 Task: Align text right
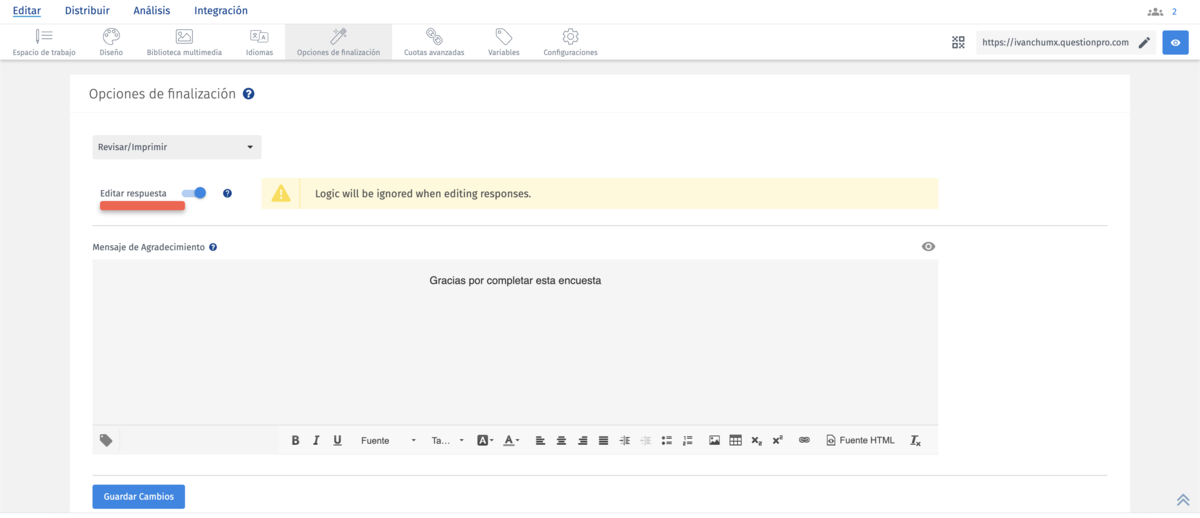582,440
